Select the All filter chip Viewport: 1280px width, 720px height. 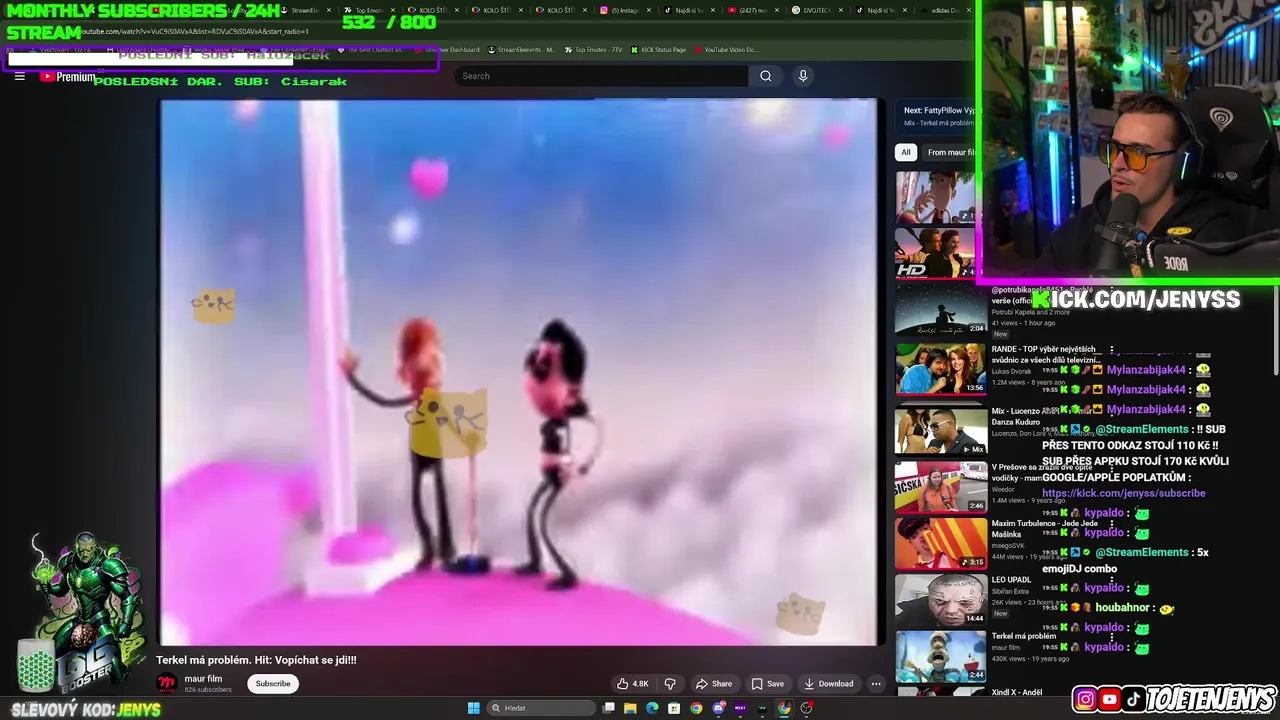click(906, 152)
